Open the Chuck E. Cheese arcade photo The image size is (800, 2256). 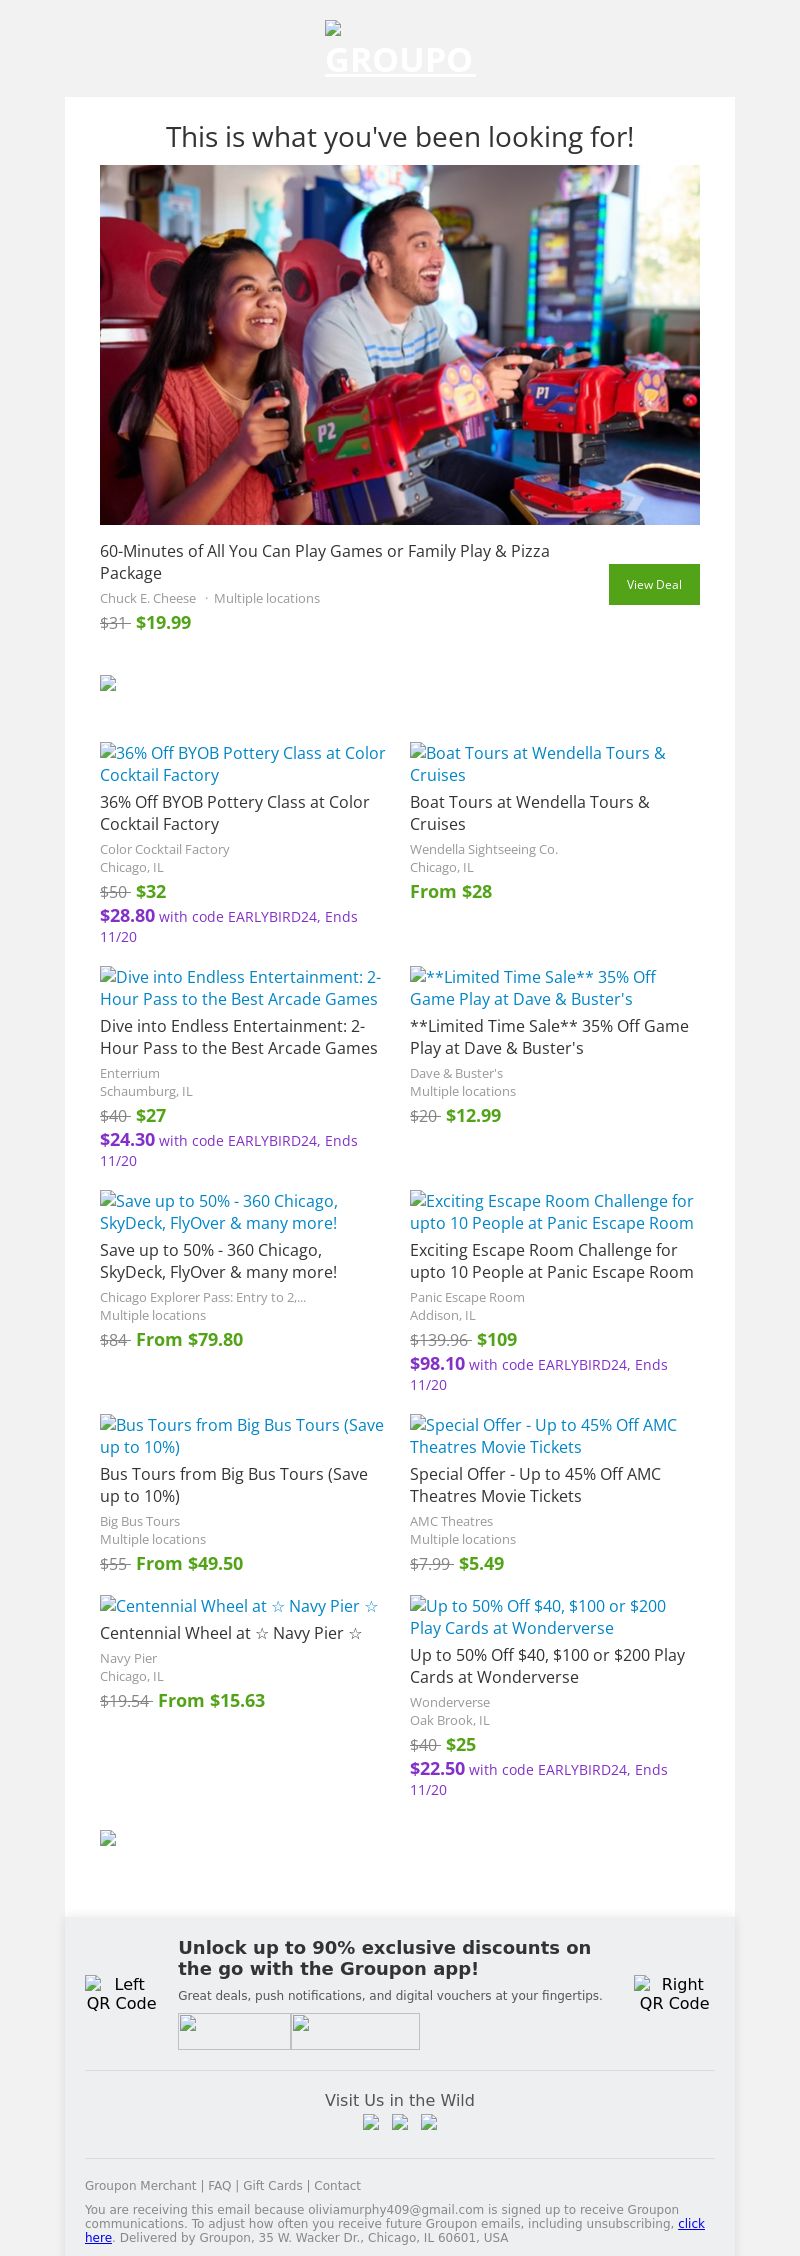point(400,344)
